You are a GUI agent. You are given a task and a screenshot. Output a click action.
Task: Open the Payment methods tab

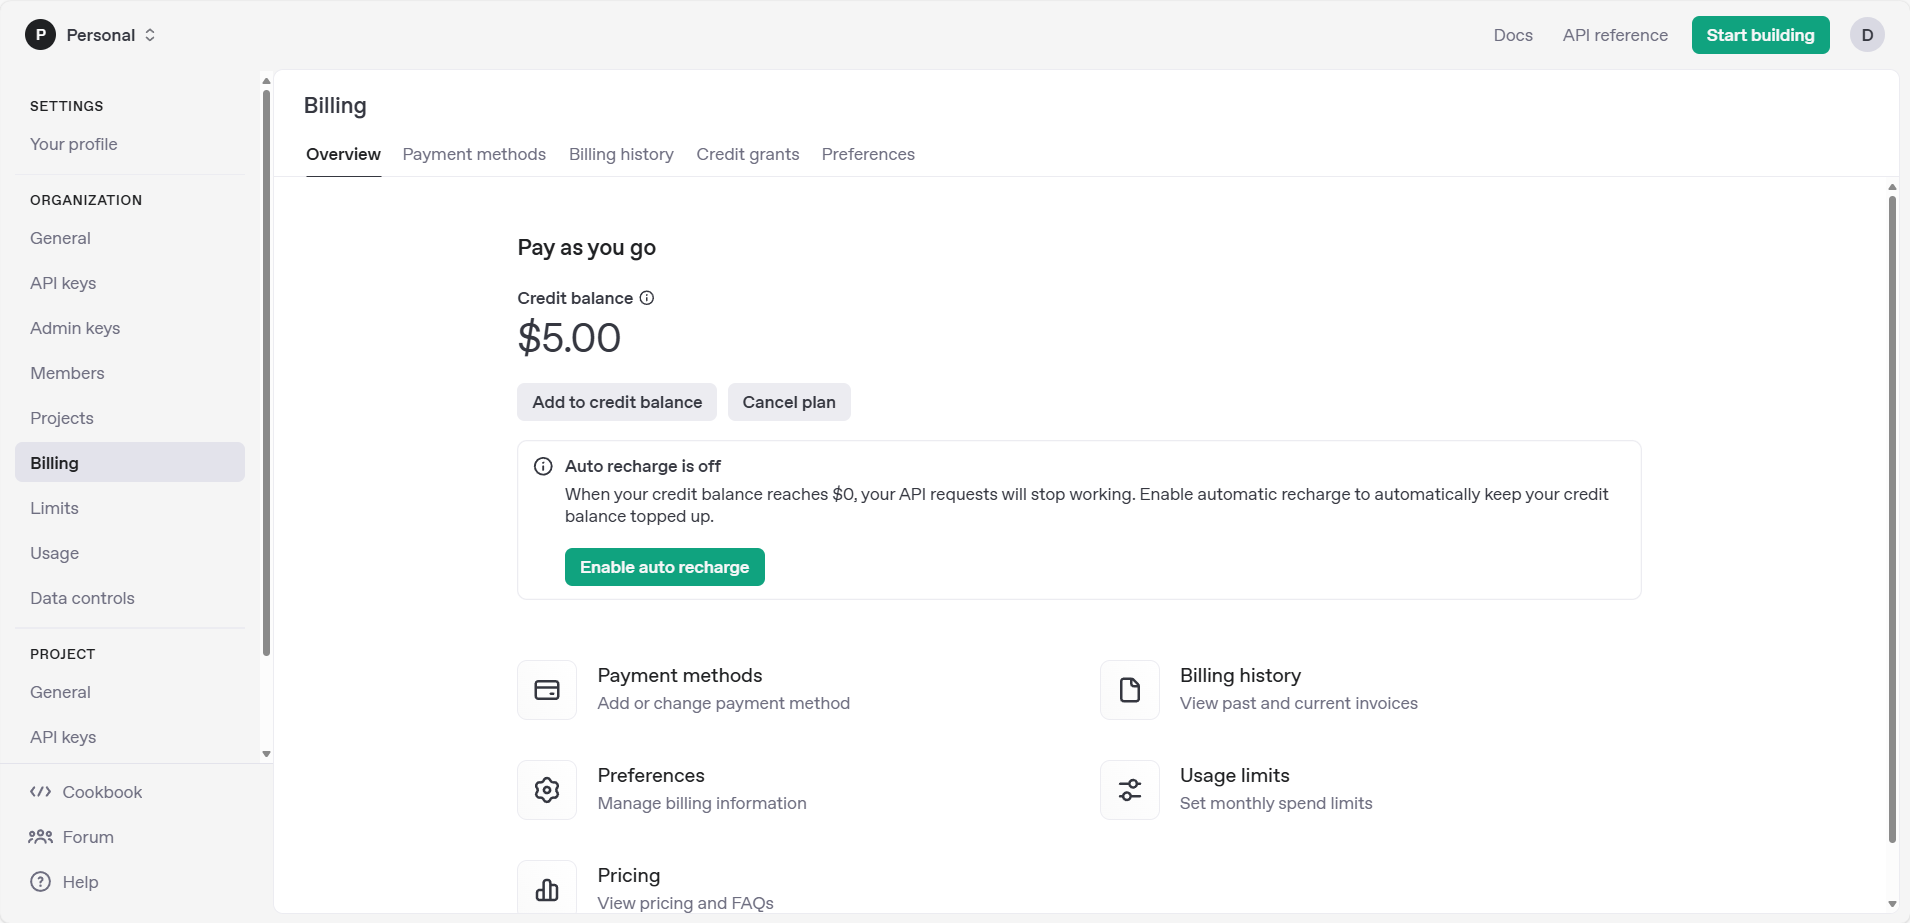(x=474, y=154)
